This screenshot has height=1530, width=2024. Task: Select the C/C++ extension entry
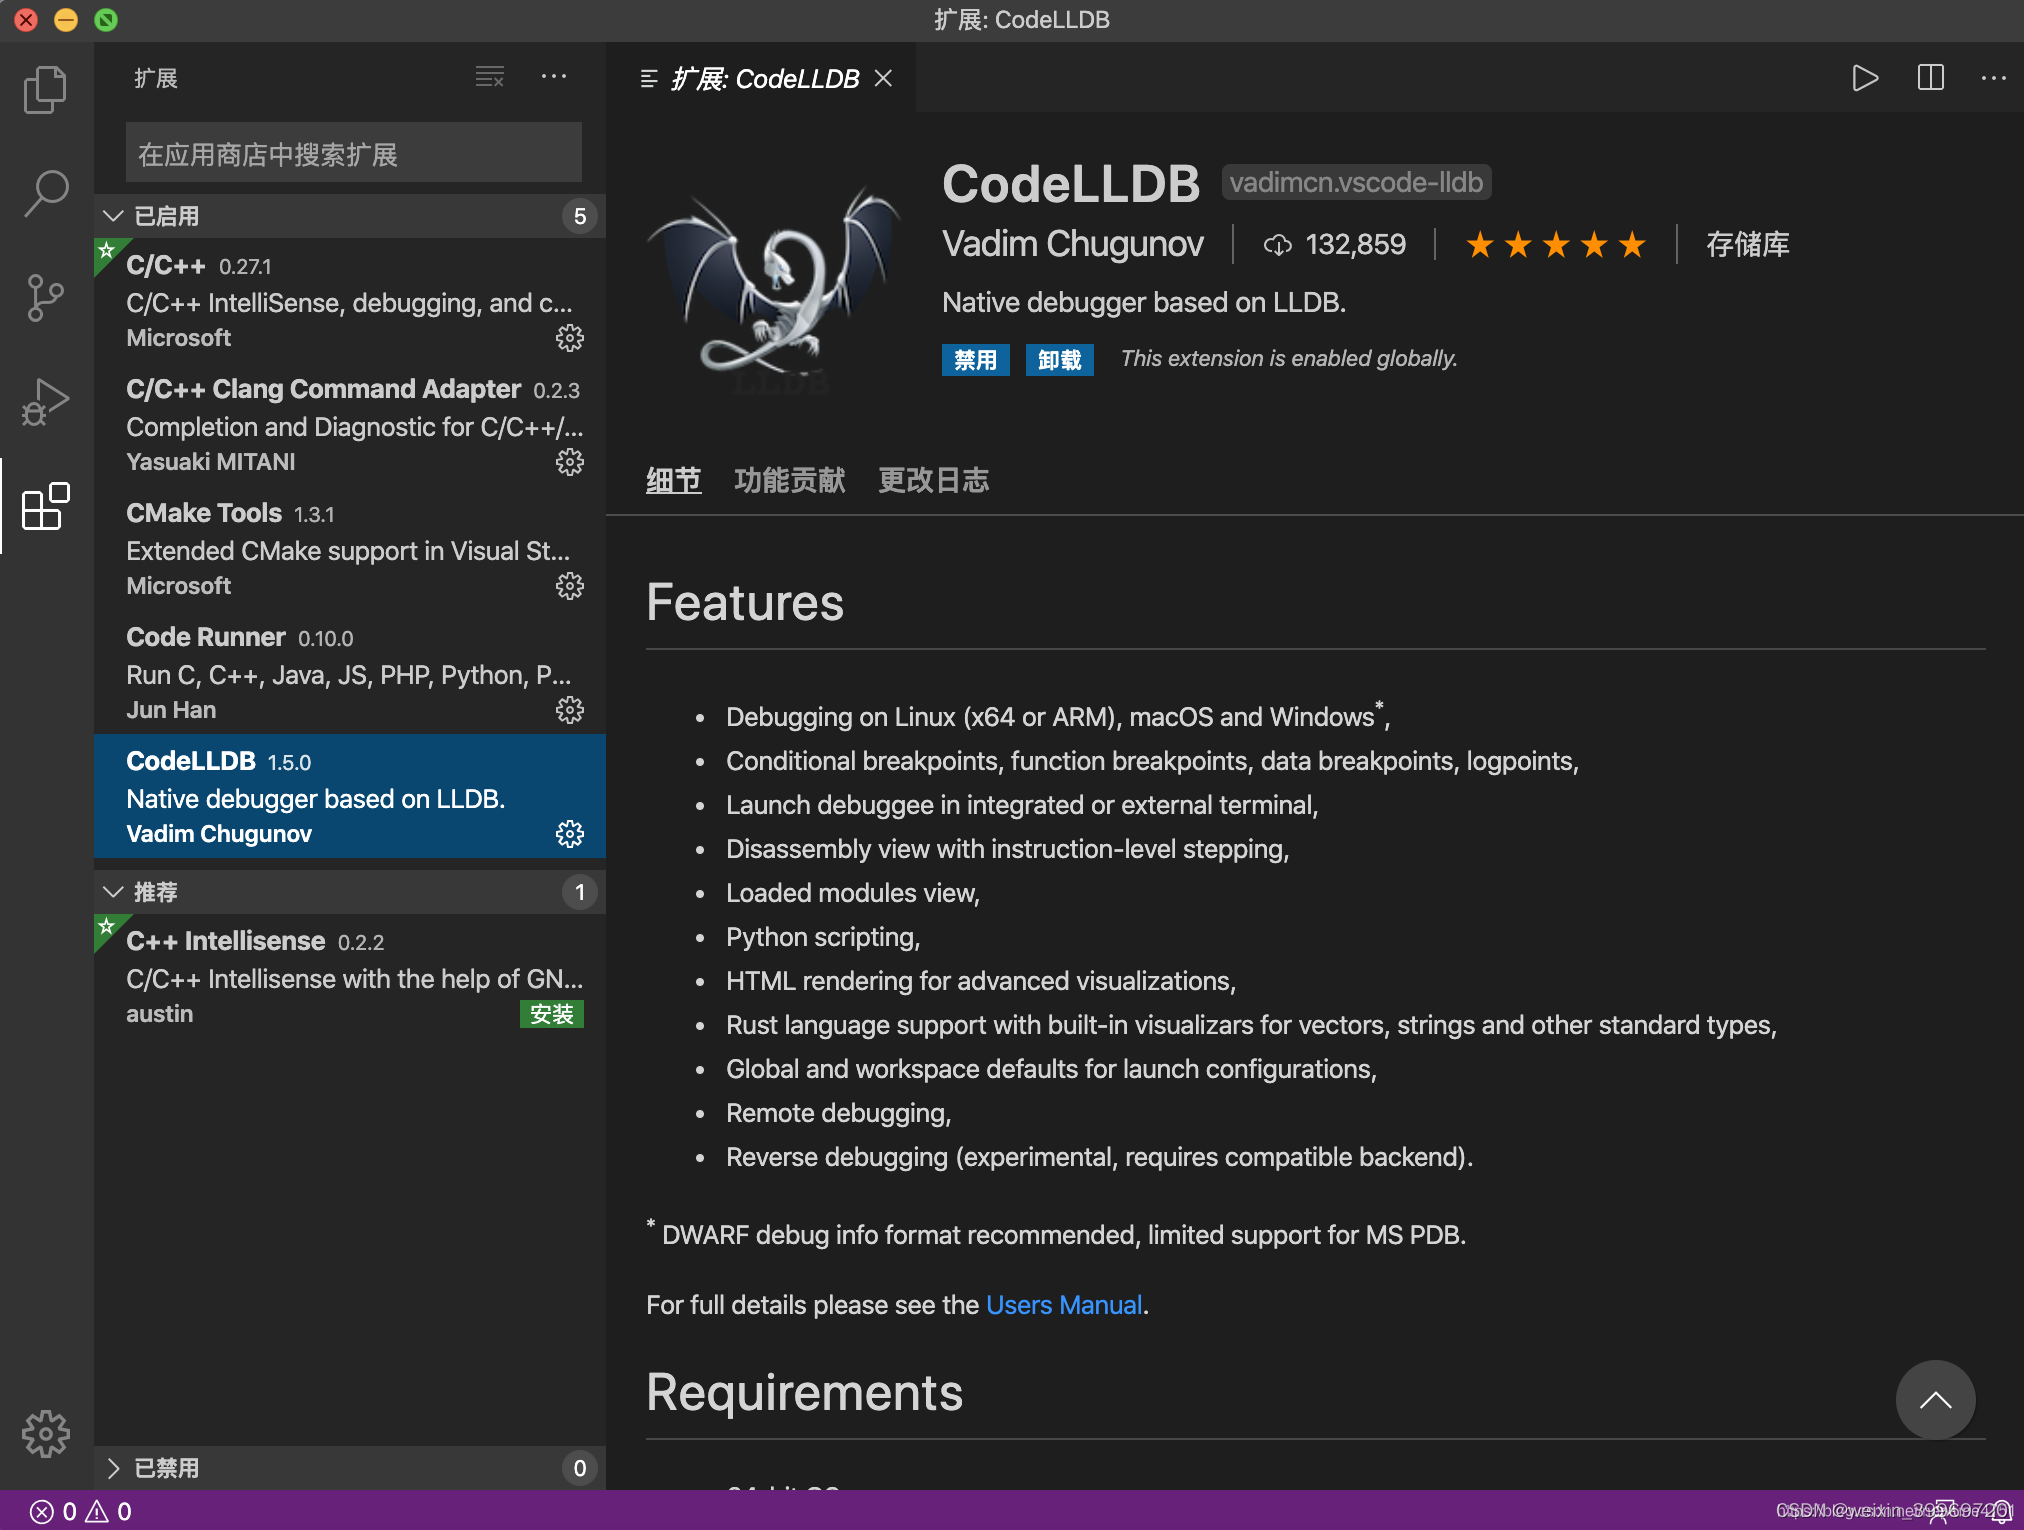[x=350, y=300]
